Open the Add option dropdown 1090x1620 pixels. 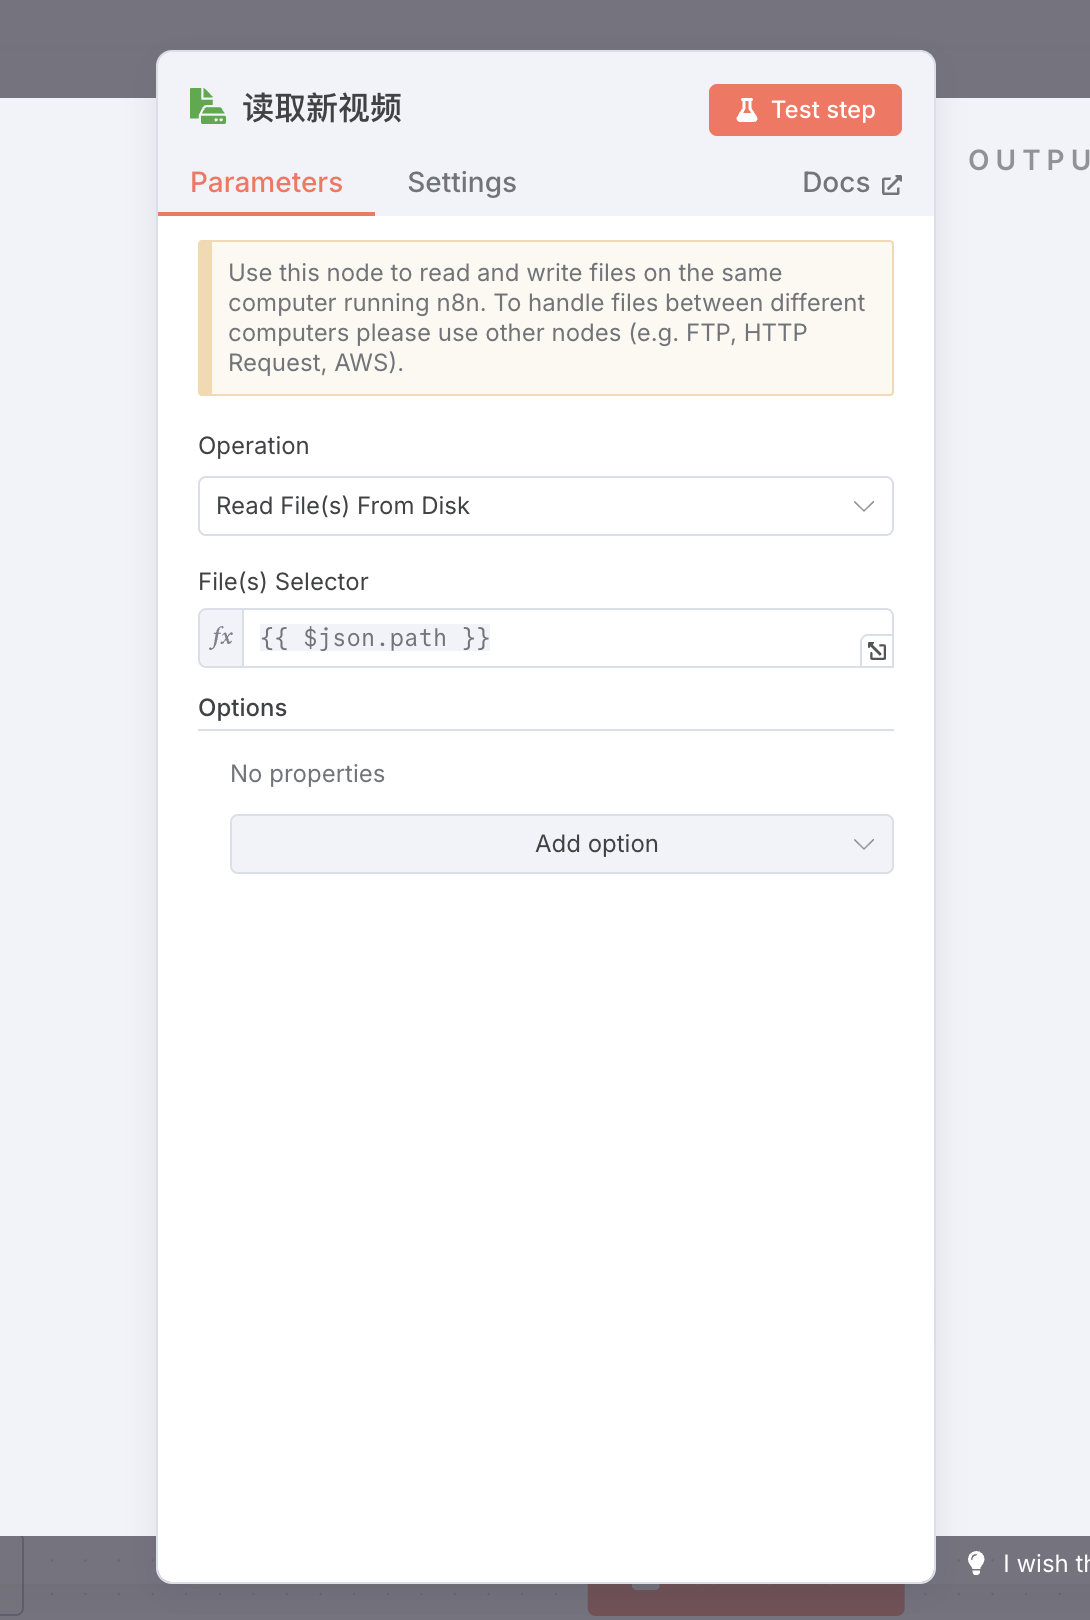click(562, 844)
